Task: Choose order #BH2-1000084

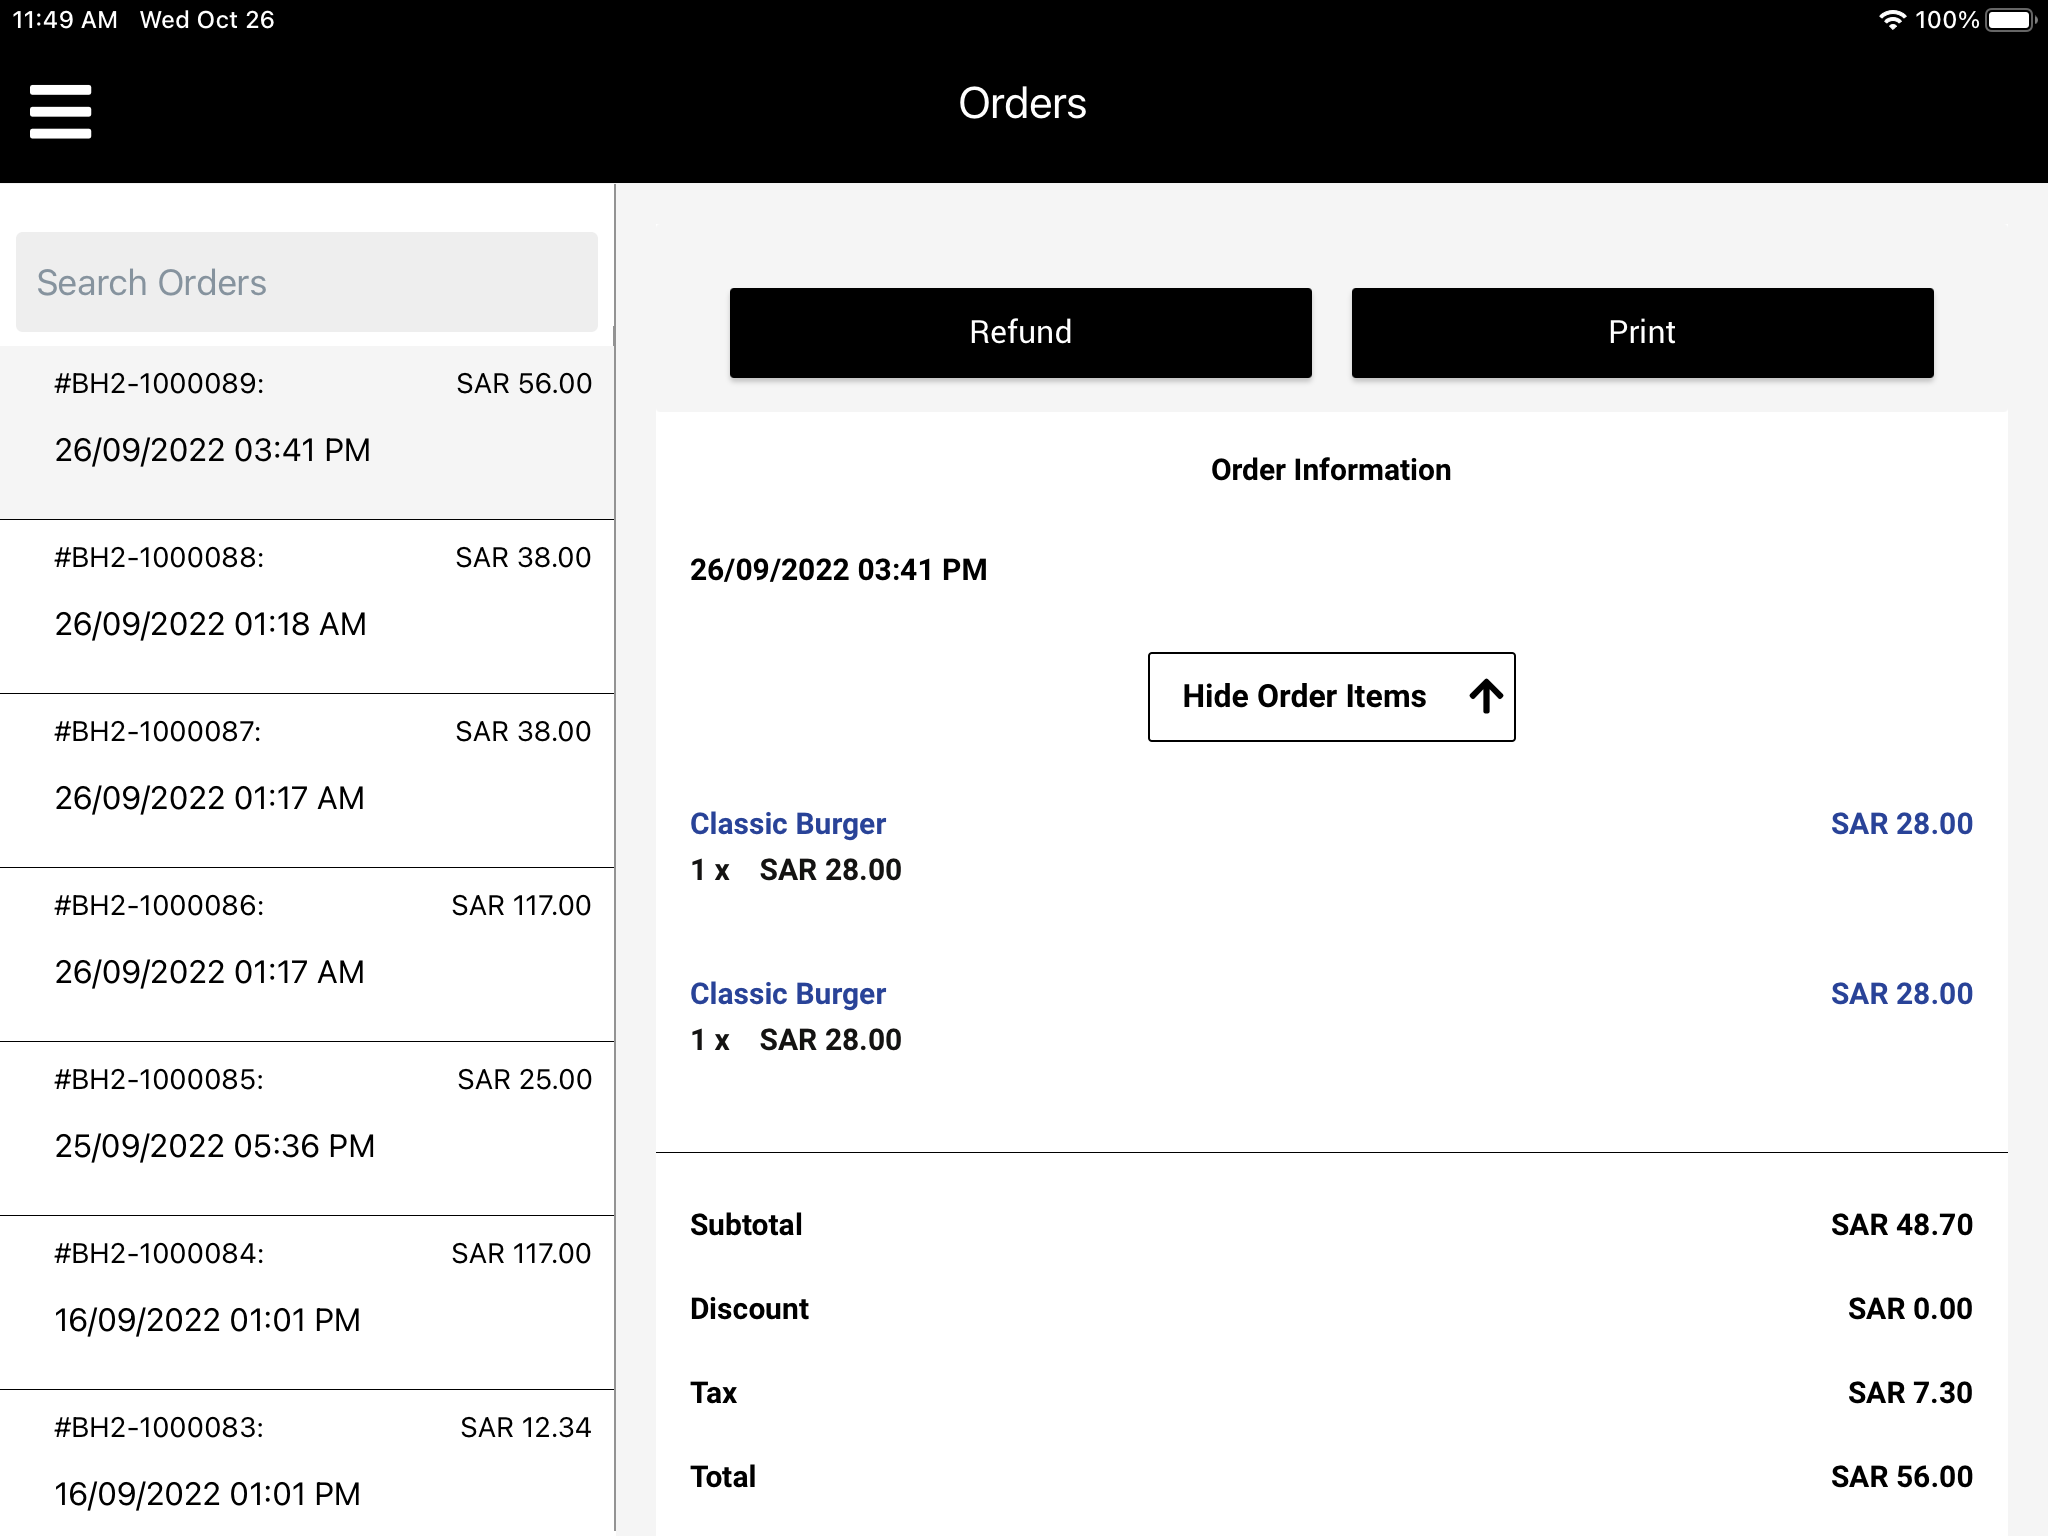Action: [307, 1302]
